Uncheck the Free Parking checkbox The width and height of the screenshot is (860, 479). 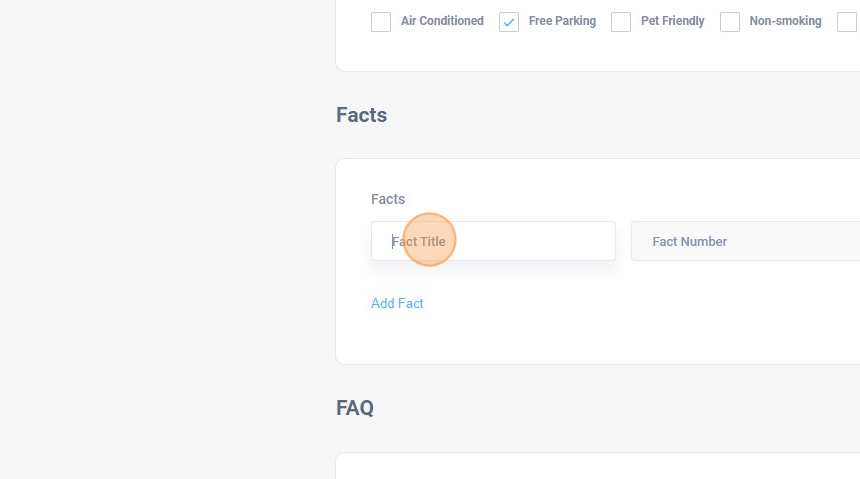point(509,22)
